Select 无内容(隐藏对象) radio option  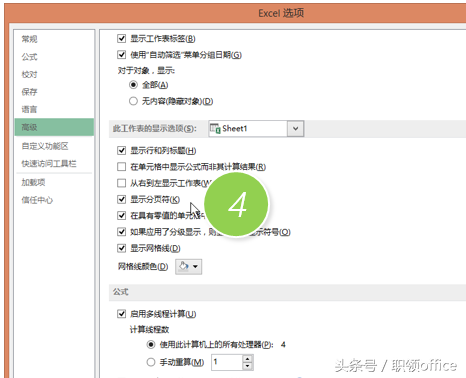(x=133, y=101)
